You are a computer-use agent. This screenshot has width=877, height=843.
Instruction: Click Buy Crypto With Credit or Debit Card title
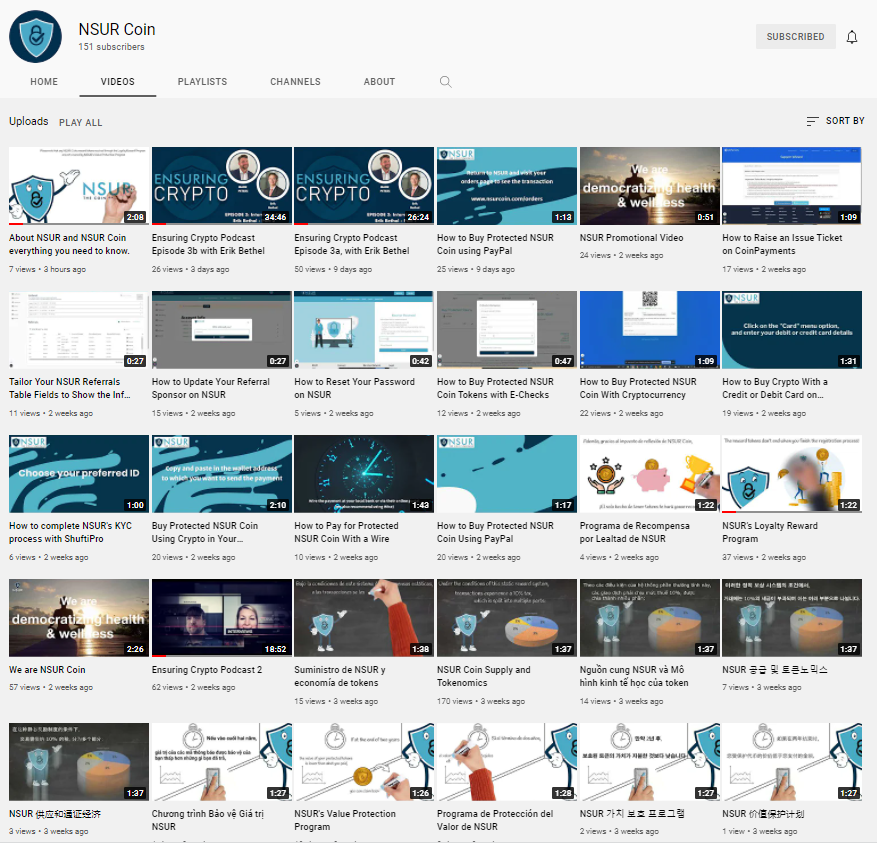[x=775, y=388]
